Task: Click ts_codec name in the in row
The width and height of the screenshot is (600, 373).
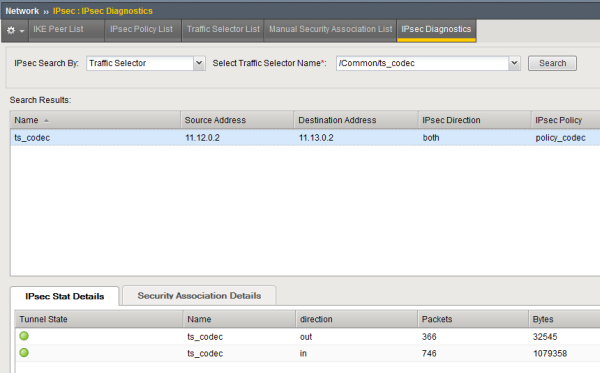Action: pyautogui.click(x=205, y=353)
